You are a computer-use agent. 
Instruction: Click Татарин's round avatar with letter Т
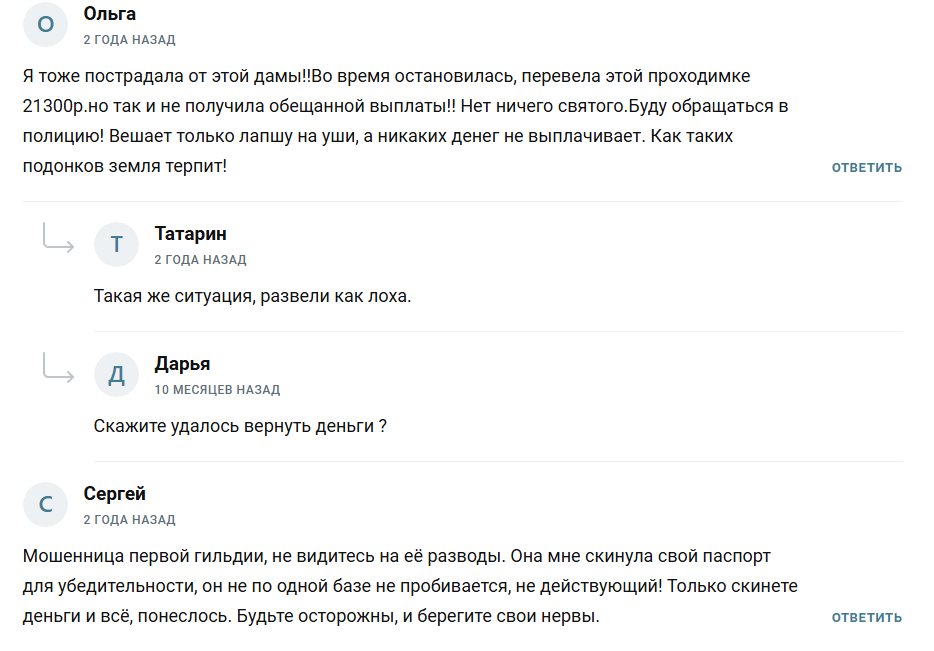point(117,244)
